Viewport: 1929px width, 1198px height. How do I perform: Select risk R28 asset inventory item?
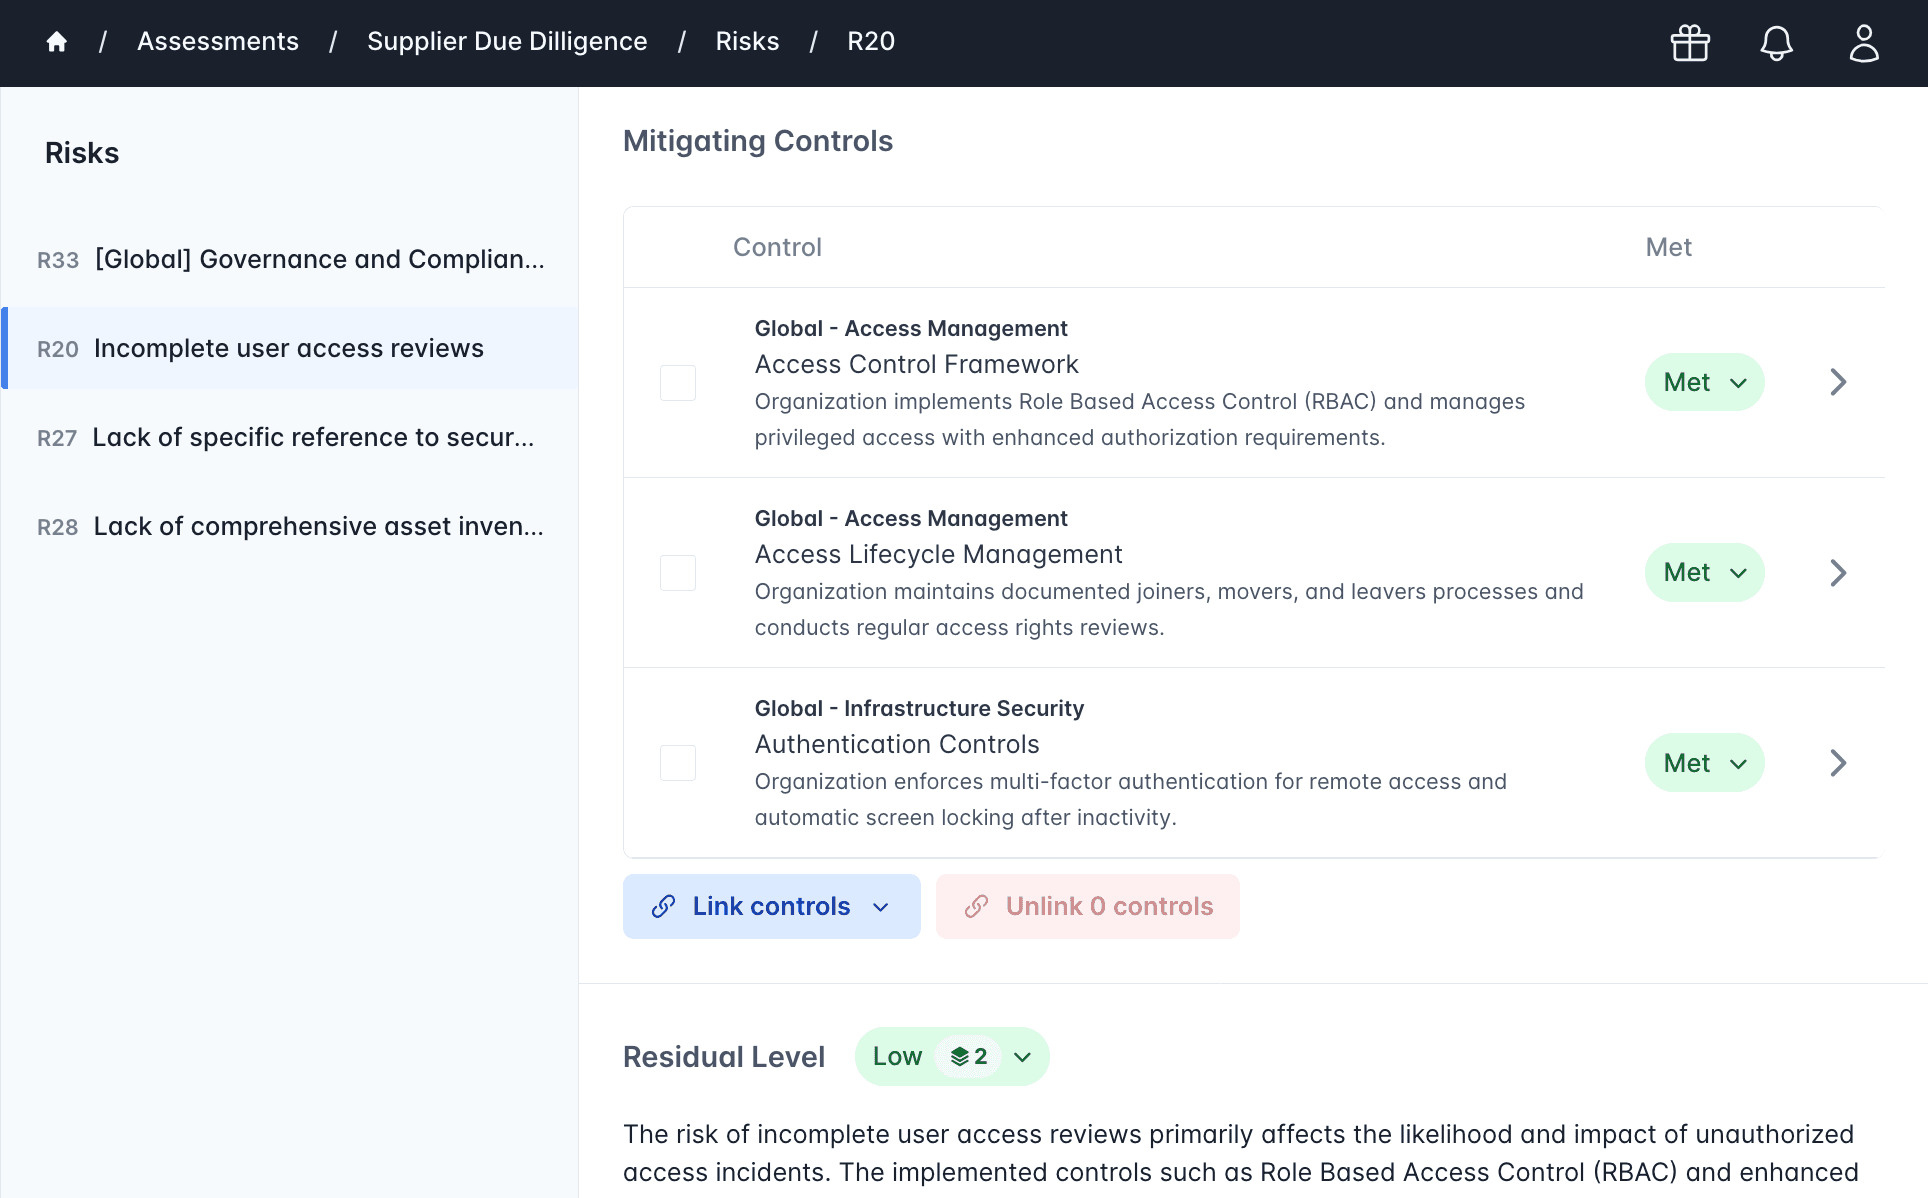pyautogui.click(x=288, y=526)
